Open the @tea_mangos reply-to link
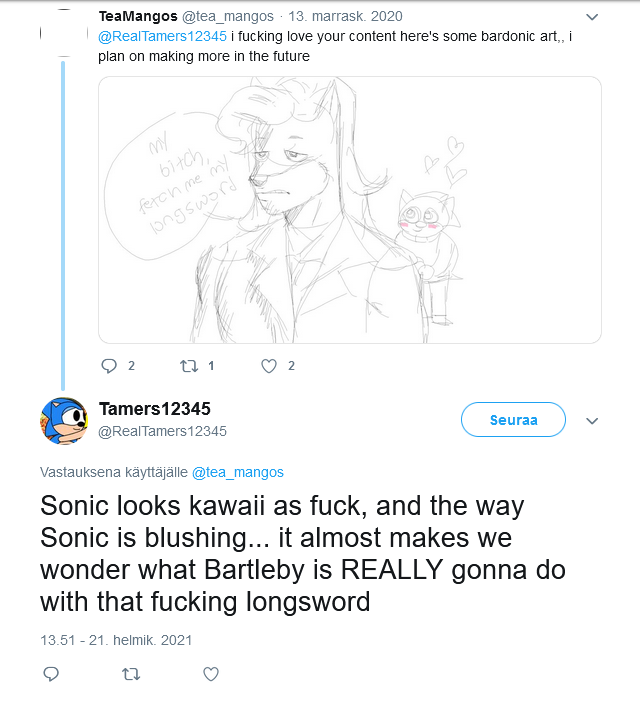 238,472
